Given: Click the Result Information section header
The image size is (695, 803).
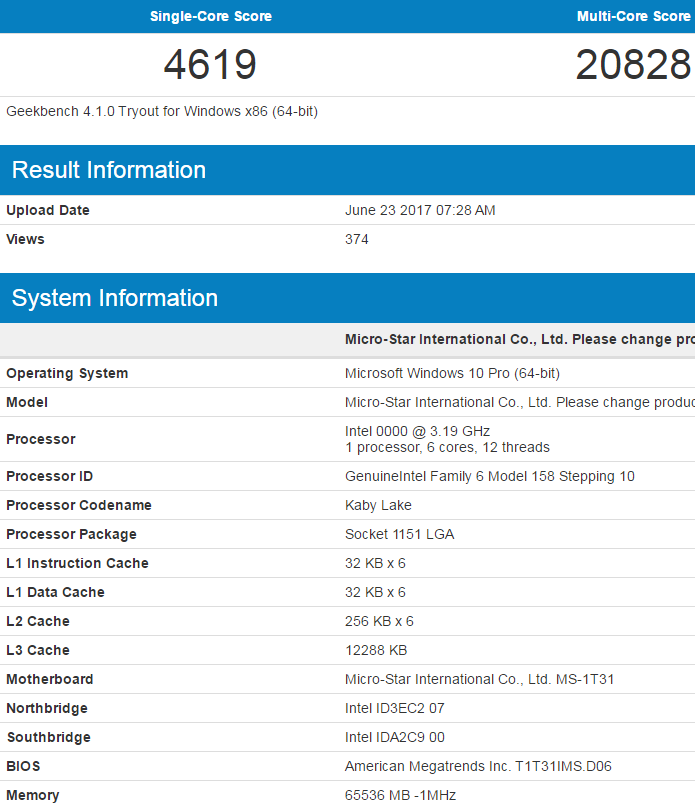Looking at the screenshot, I should [x=109, y=170].
